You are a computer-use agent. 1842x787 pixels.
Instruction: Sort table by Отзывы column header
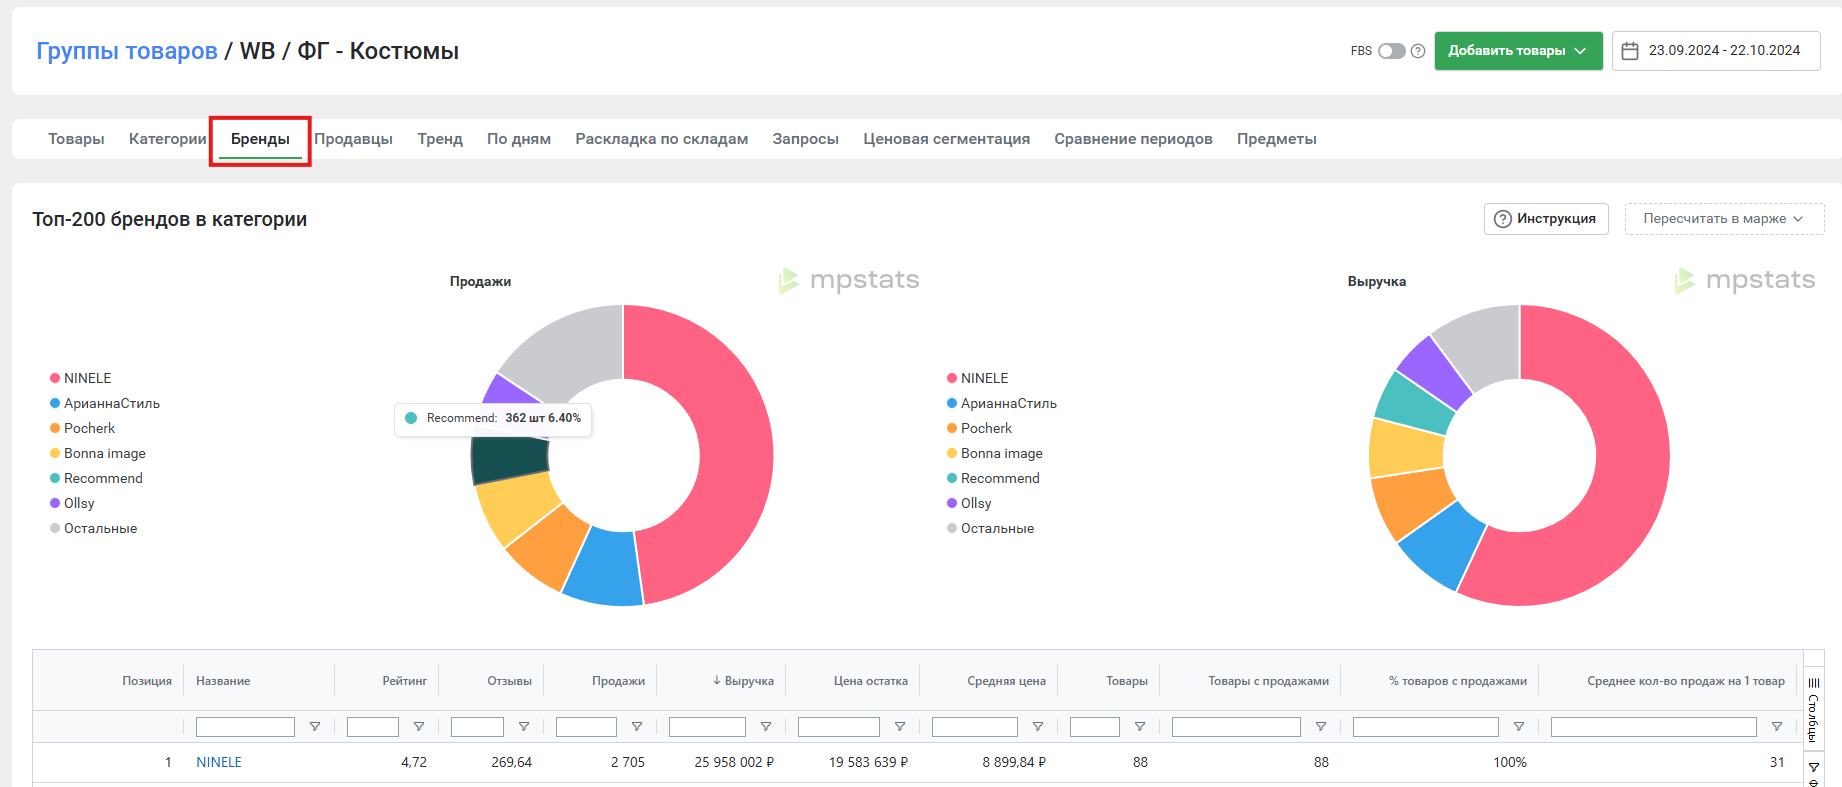(x=509, y=681)
